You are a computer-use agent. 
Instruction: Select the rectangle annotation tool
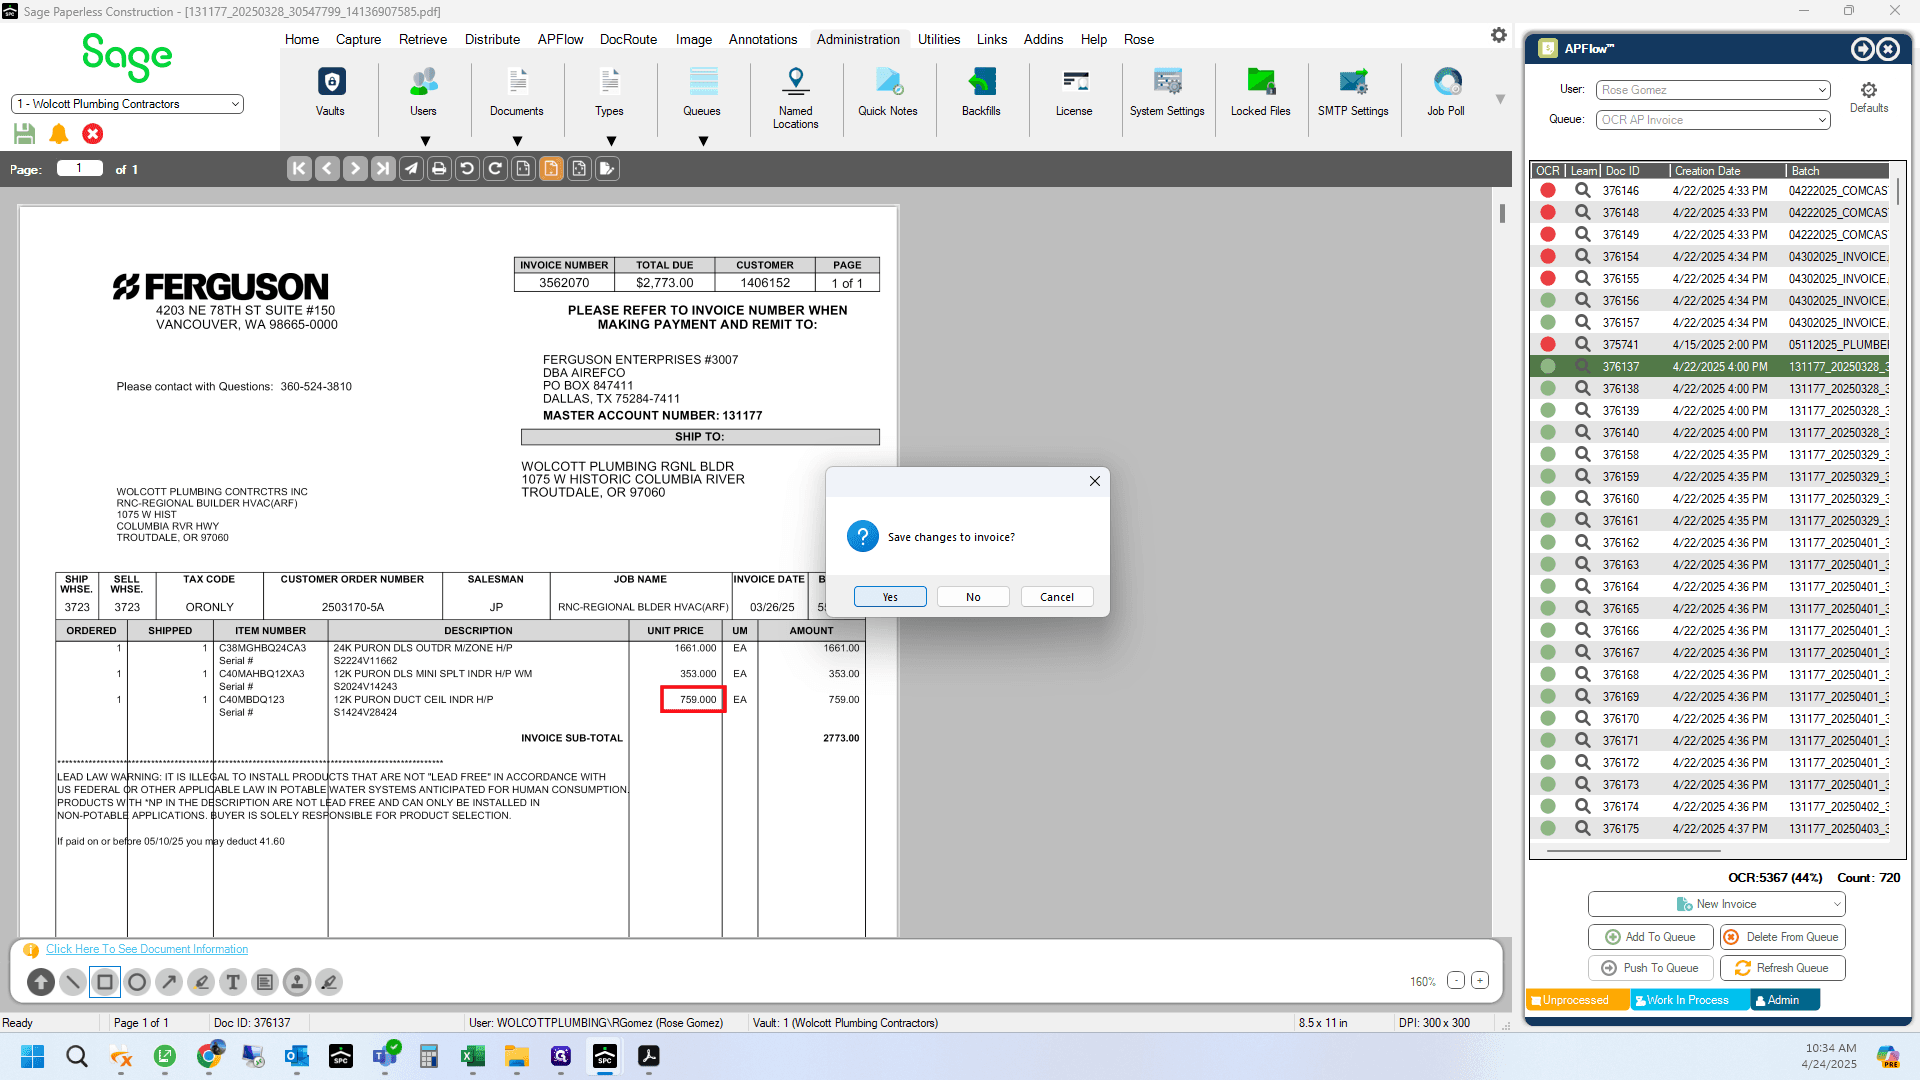point(105,982)
